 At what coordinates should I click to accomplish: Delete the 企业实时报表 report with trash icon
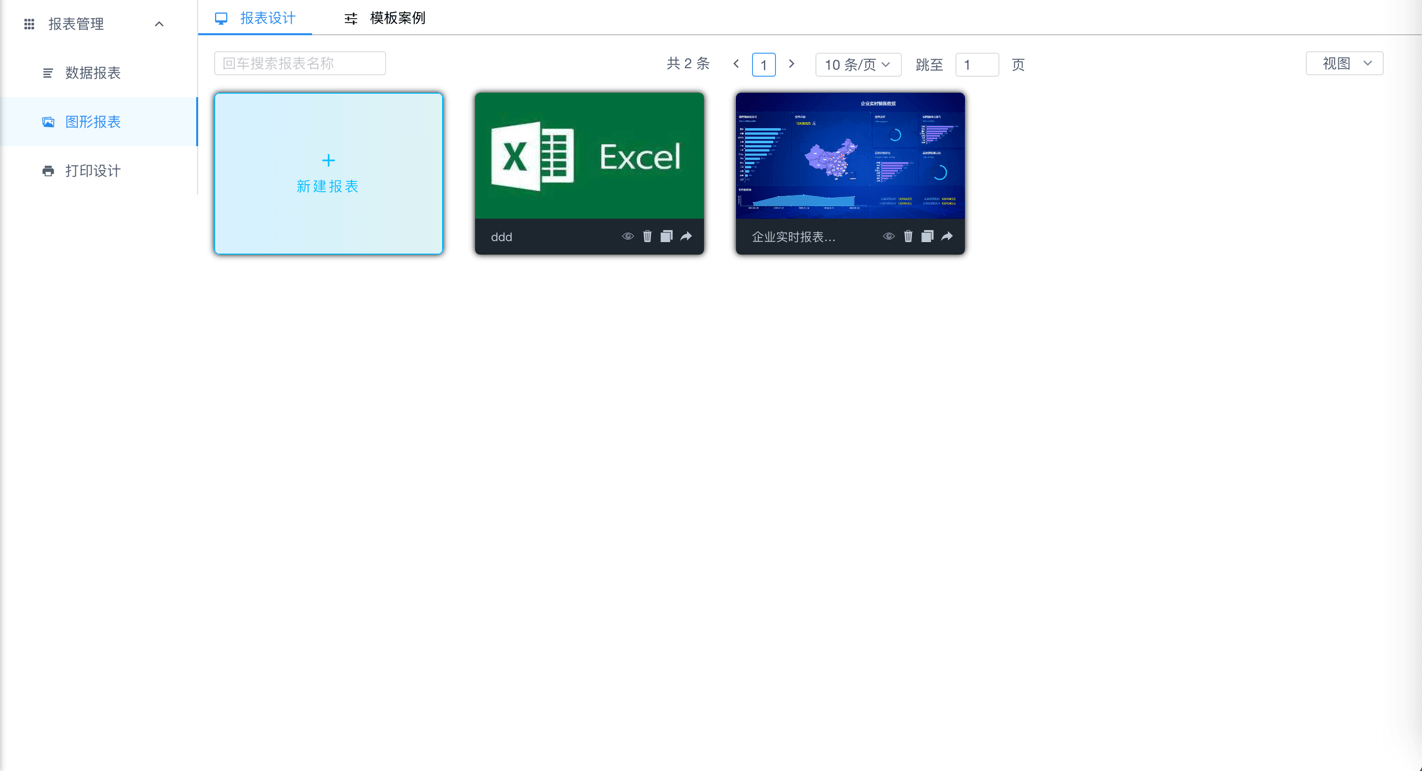pyautogui.click(x=908, y=237)
